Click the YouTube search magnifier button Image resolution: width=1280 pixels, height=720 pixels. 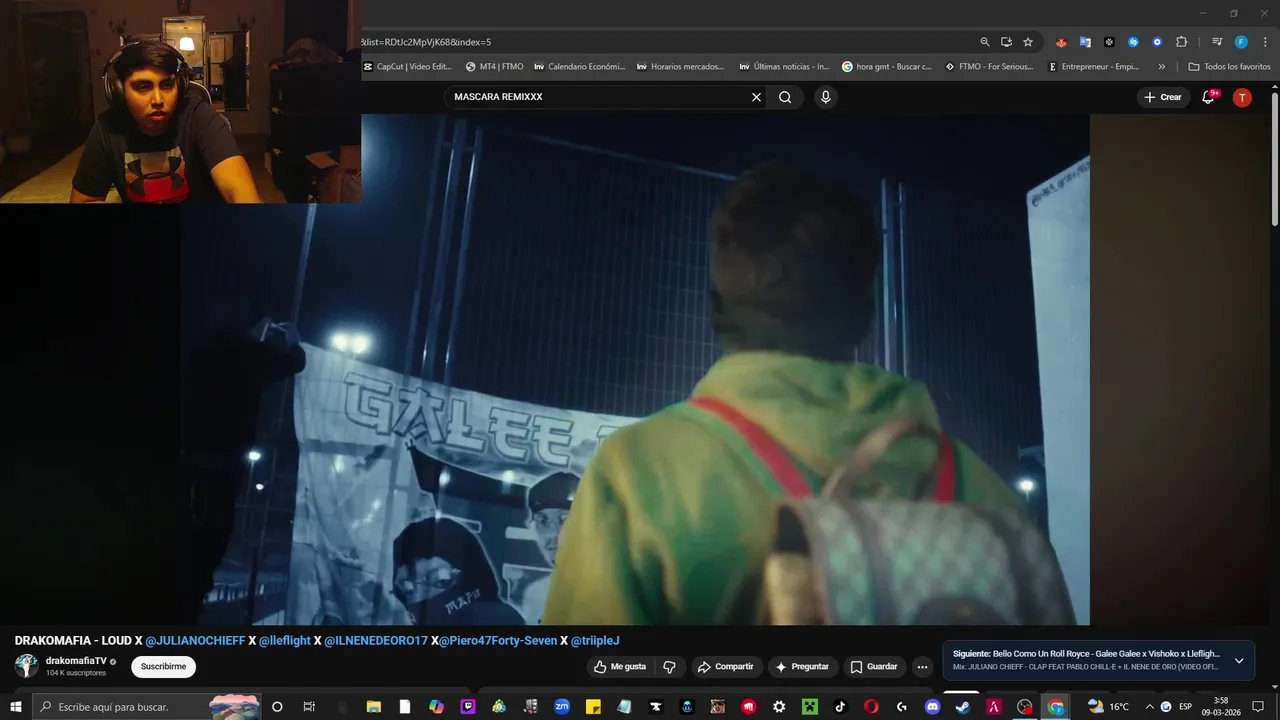coord(785,97)
